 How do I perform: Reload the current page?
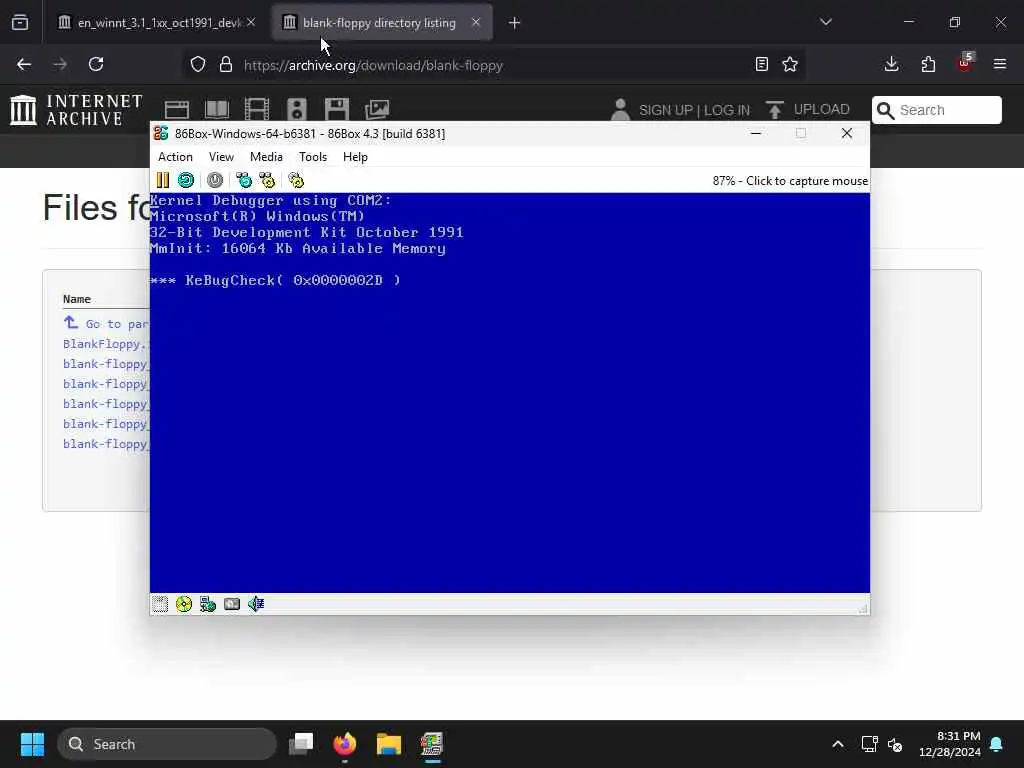(96, 65)
